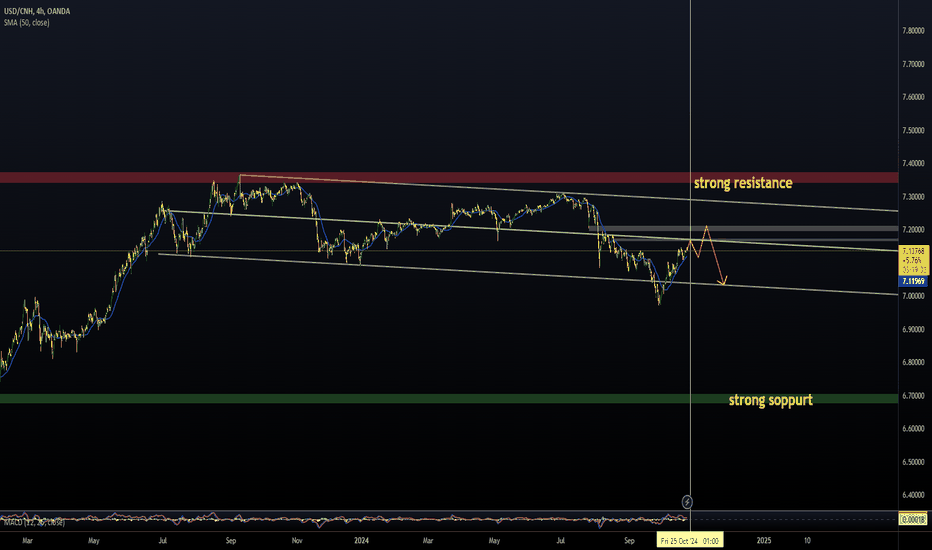Click the Fri 25 Oct '24 date label
Image resolution: width=932 pixels, height=550 pixels.
[x=689, y=540]
